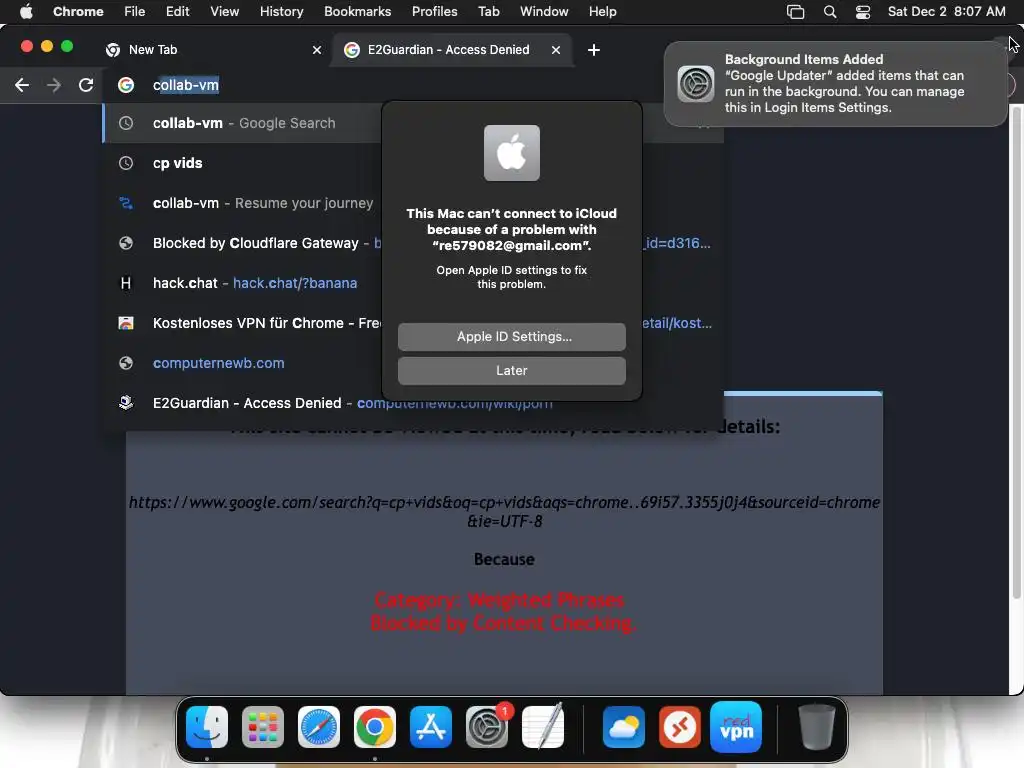Screen dimensions: 1024x768
Task: Open the Blocked by Cloudflare Gateway suggestion
Action: click(242, 243)
